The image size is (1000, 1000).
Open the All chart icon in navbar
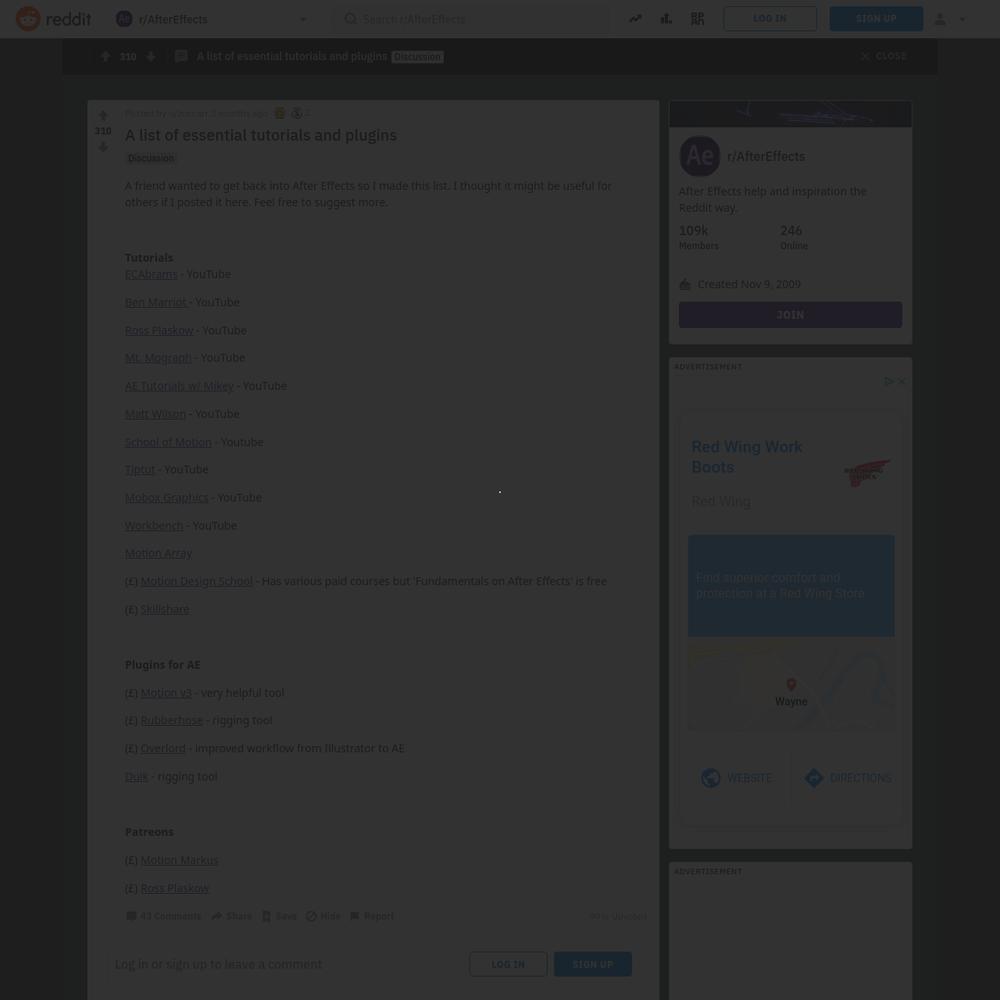coord(666,19)
